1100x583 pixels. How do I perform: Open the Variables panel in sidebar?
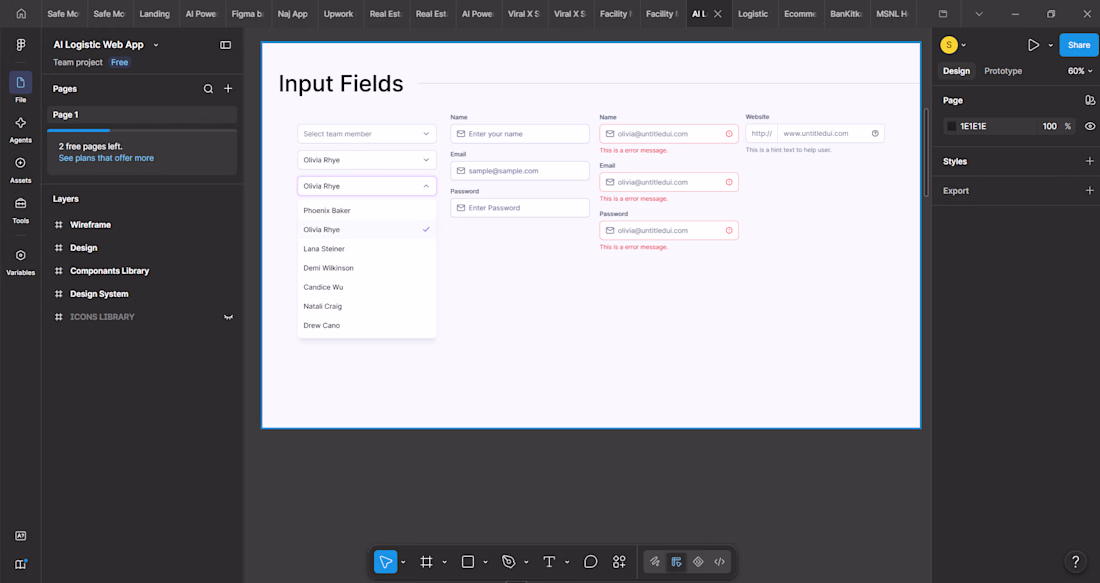tap(20, 262)
